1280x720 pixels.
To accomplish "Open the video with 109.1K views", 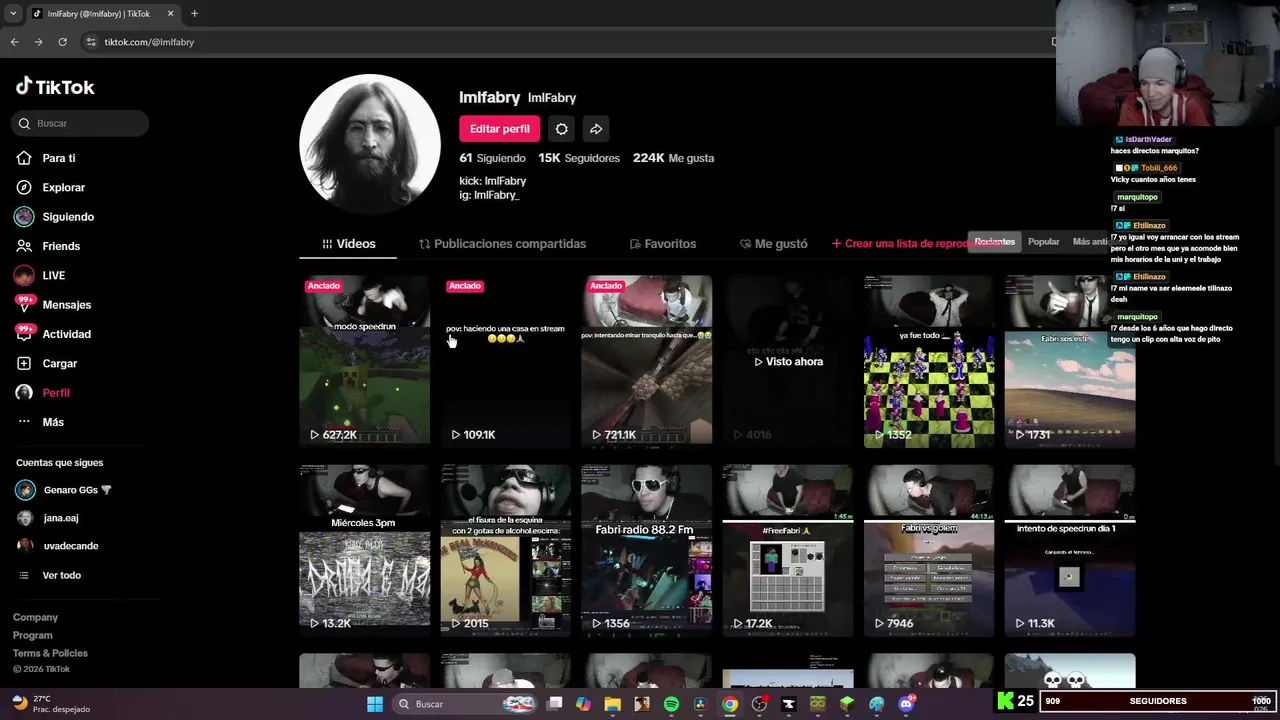I will tap(505, 361).
